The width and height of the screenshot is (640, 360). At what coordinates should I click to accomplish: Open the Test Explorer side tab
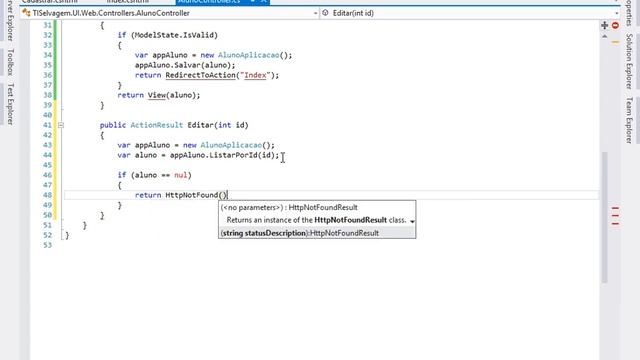point(11,104)
